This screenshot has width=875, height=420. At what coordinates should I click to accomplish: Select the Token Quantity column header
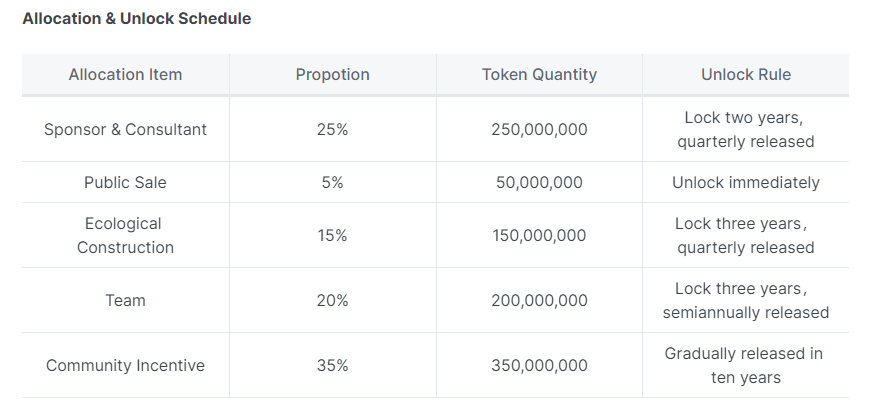tap(539, 75)
